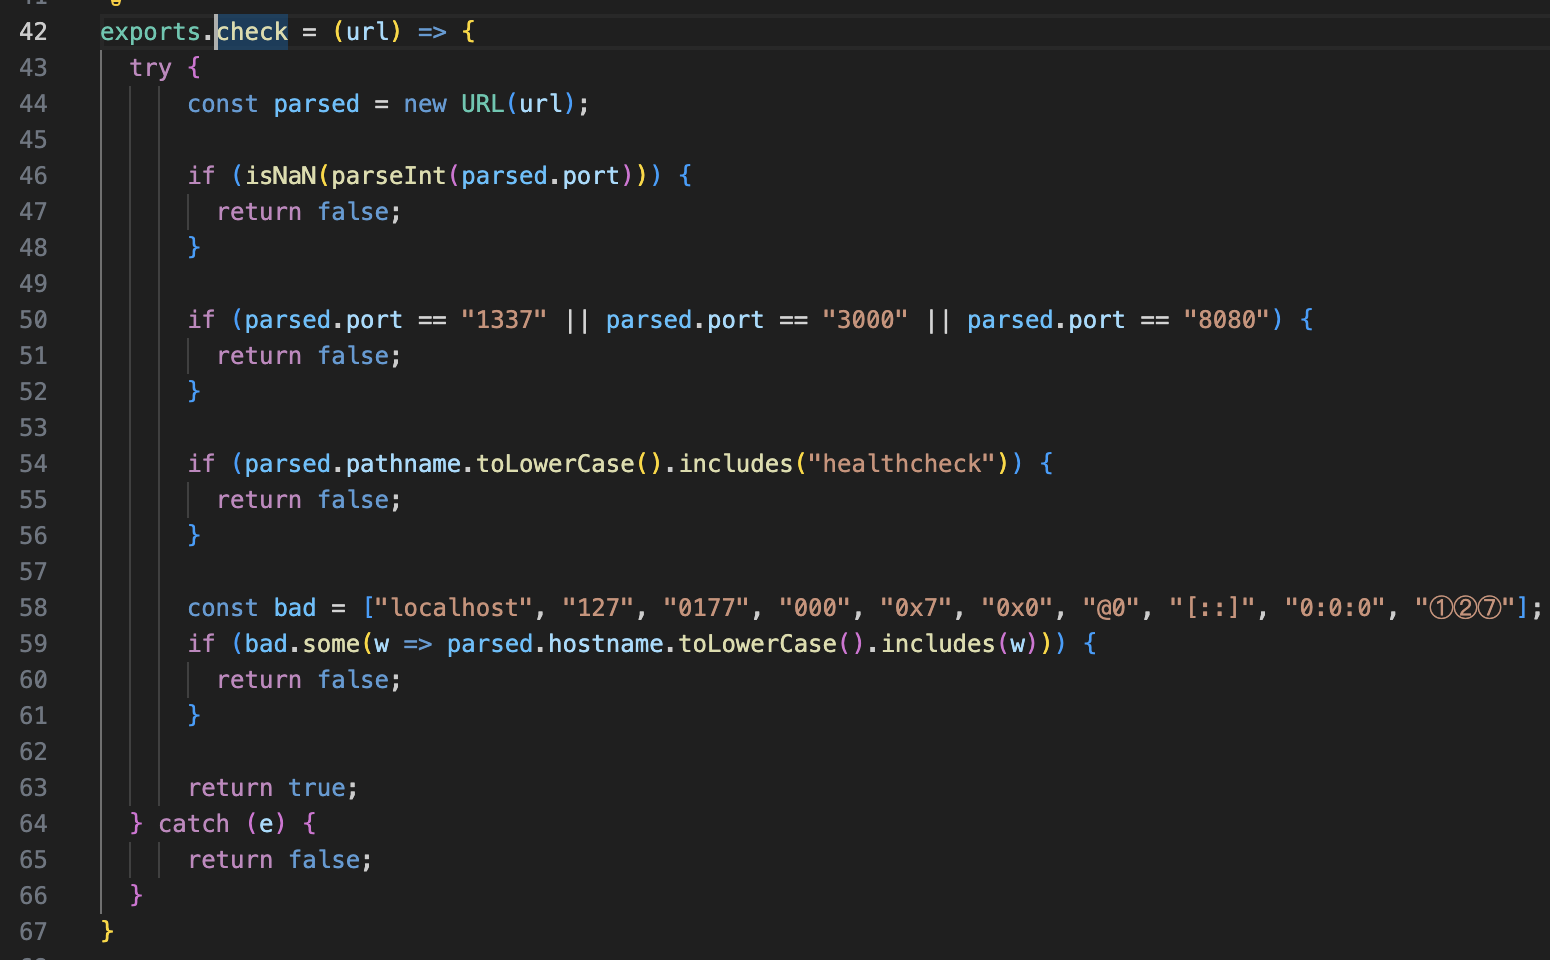Click 'true' in the return statement
This screenshot has height=960, width=1550.
point(317,788)
